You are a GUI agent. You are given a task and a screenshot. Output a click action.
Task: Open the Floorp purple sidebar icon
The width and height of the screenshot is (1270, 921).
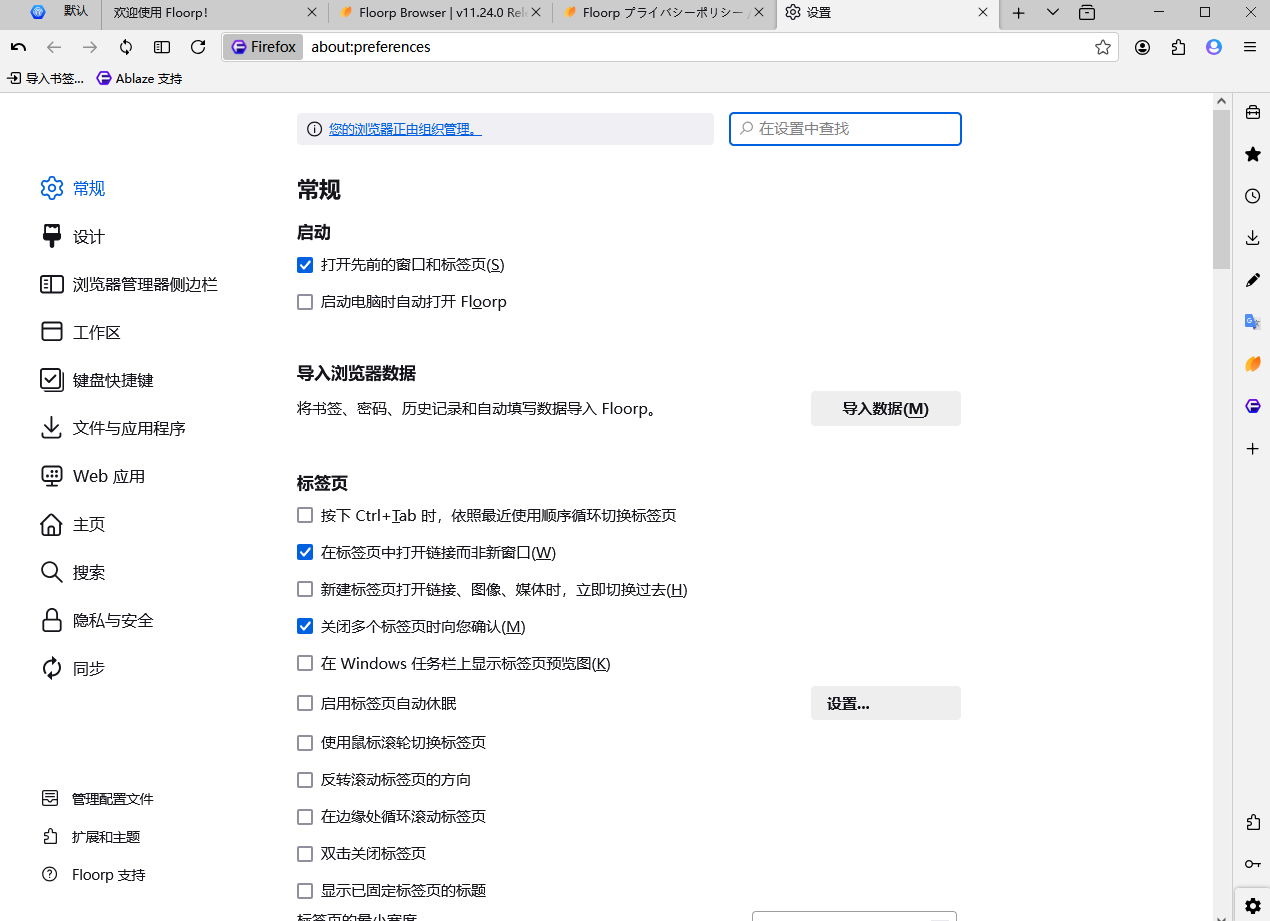pos(1252,406)
